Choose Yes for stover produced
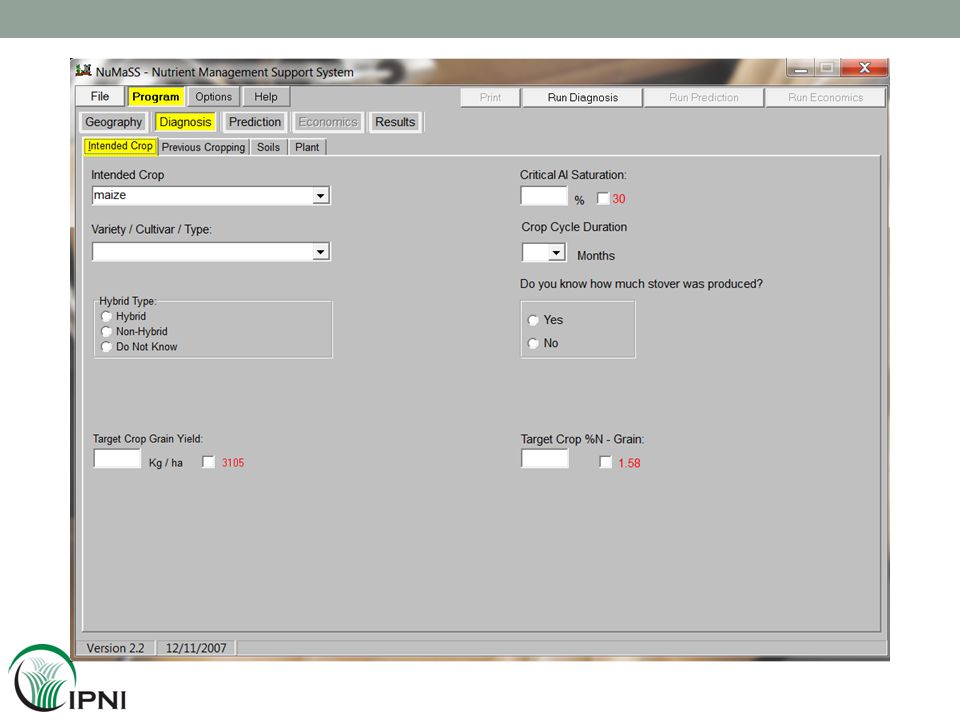 click(533, 320)
